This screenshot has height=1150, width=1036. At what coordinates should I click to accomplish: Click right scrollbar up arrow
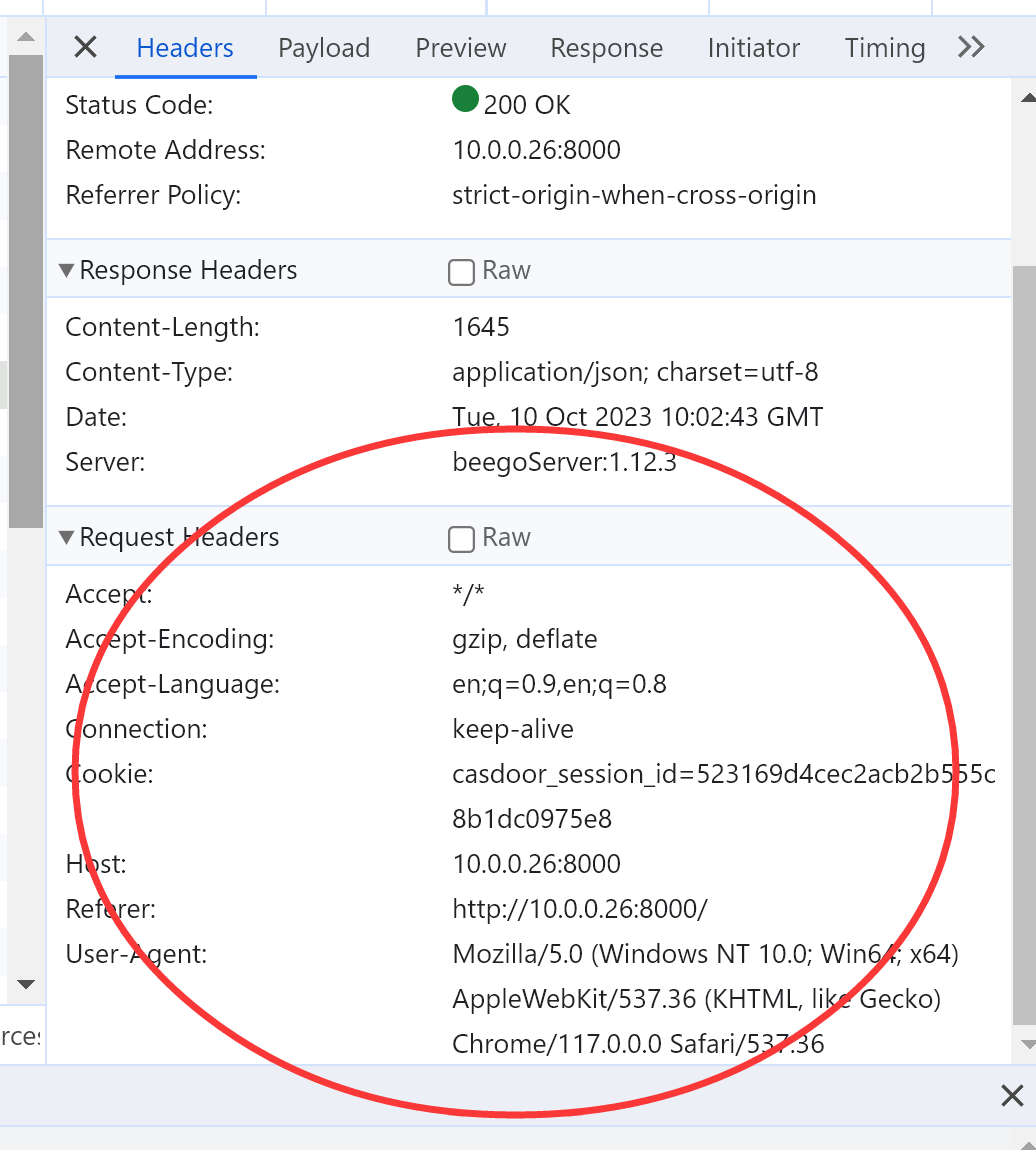[1027, 98]
